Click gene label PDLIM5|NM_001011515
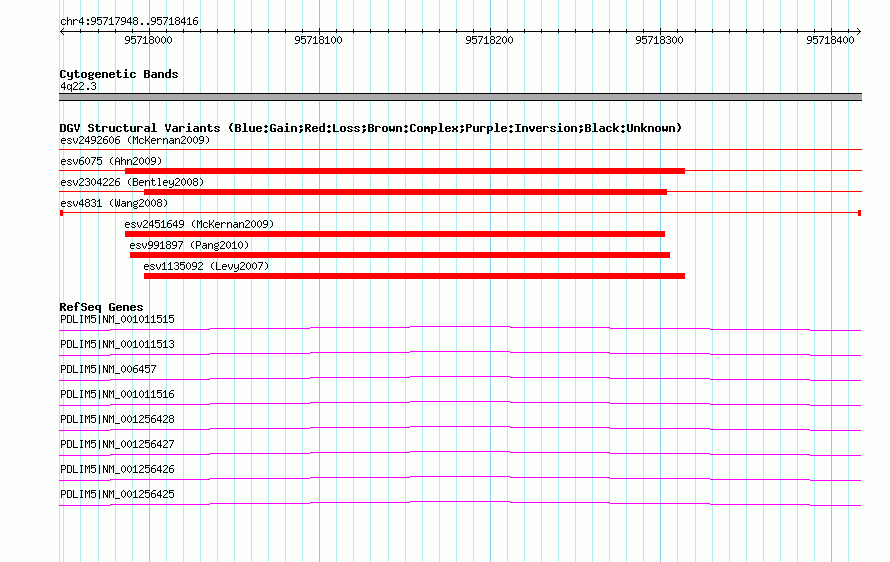The width and height of the screenshot is (890, 562). pos(117,320)
